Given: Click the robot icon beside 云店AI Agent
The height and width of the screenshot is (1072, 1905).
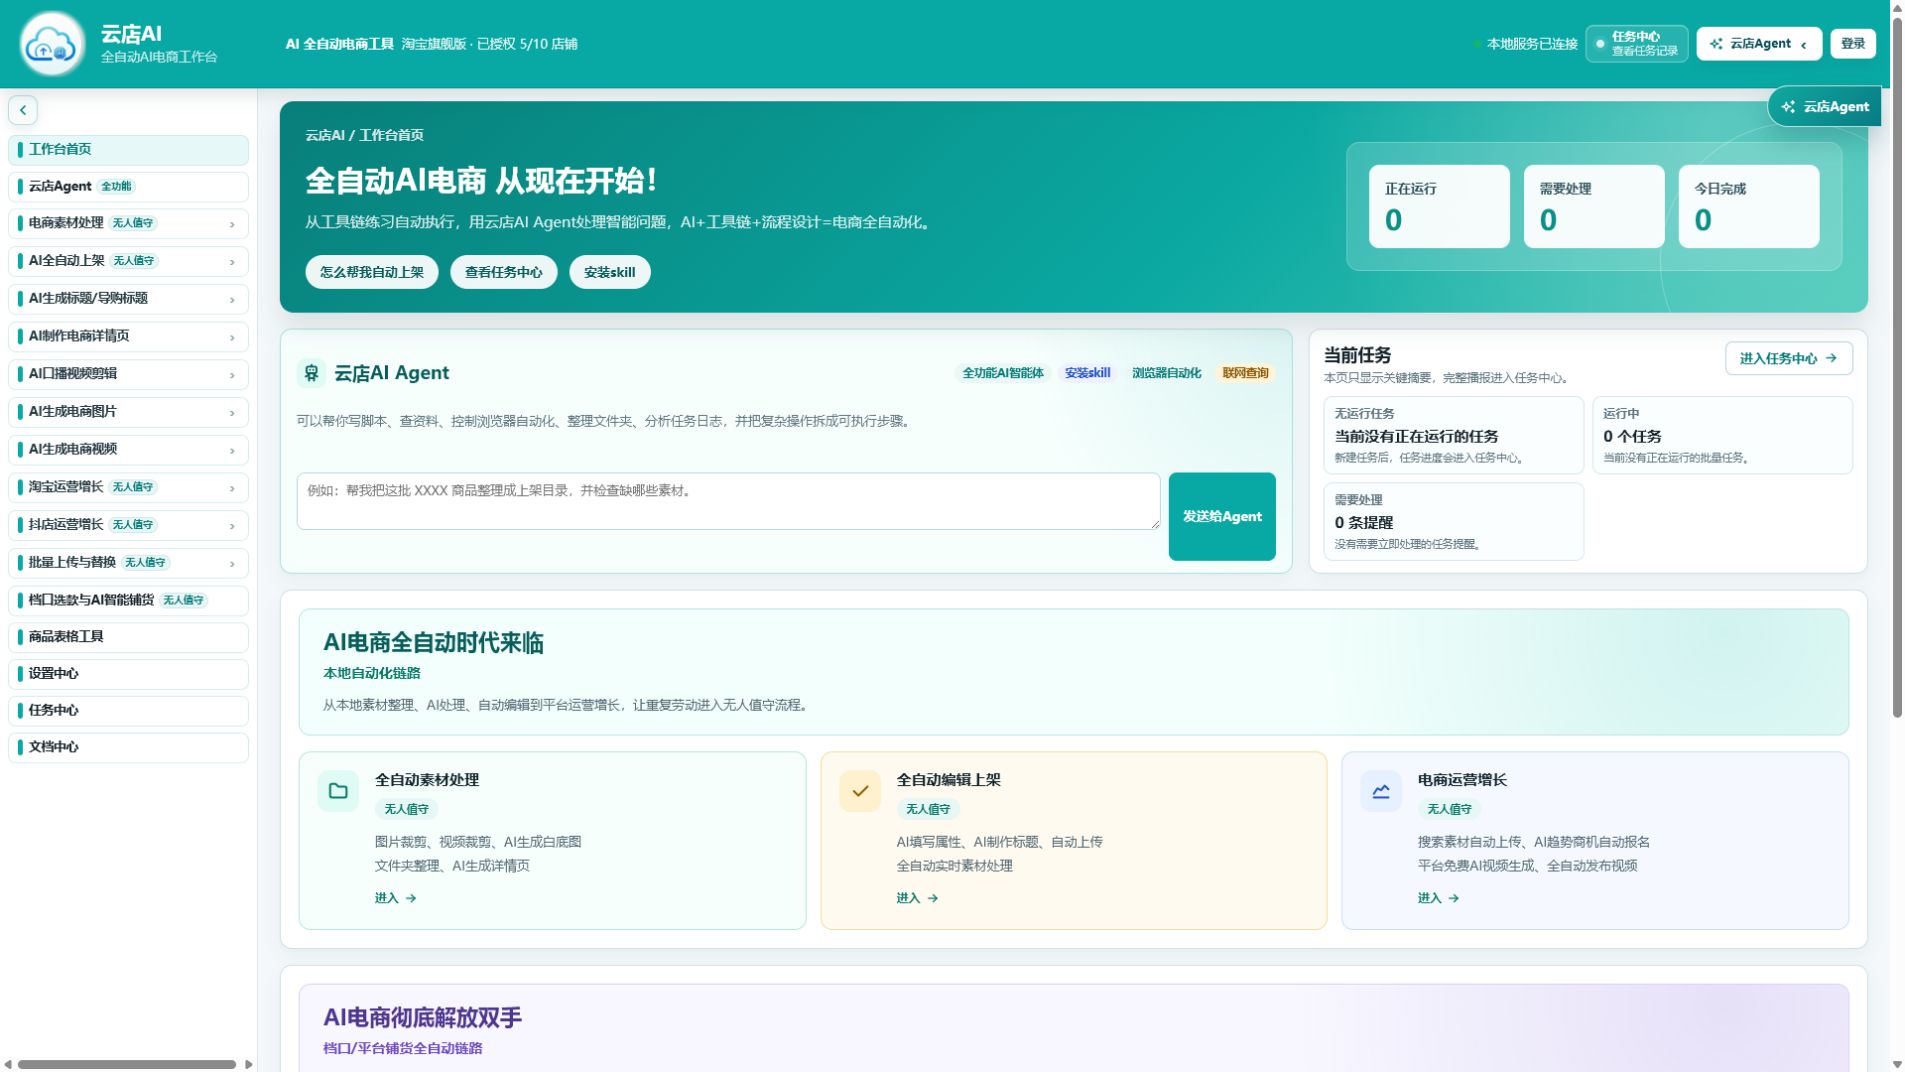Looking at the screenshot, I should click(x=311, y=373).
